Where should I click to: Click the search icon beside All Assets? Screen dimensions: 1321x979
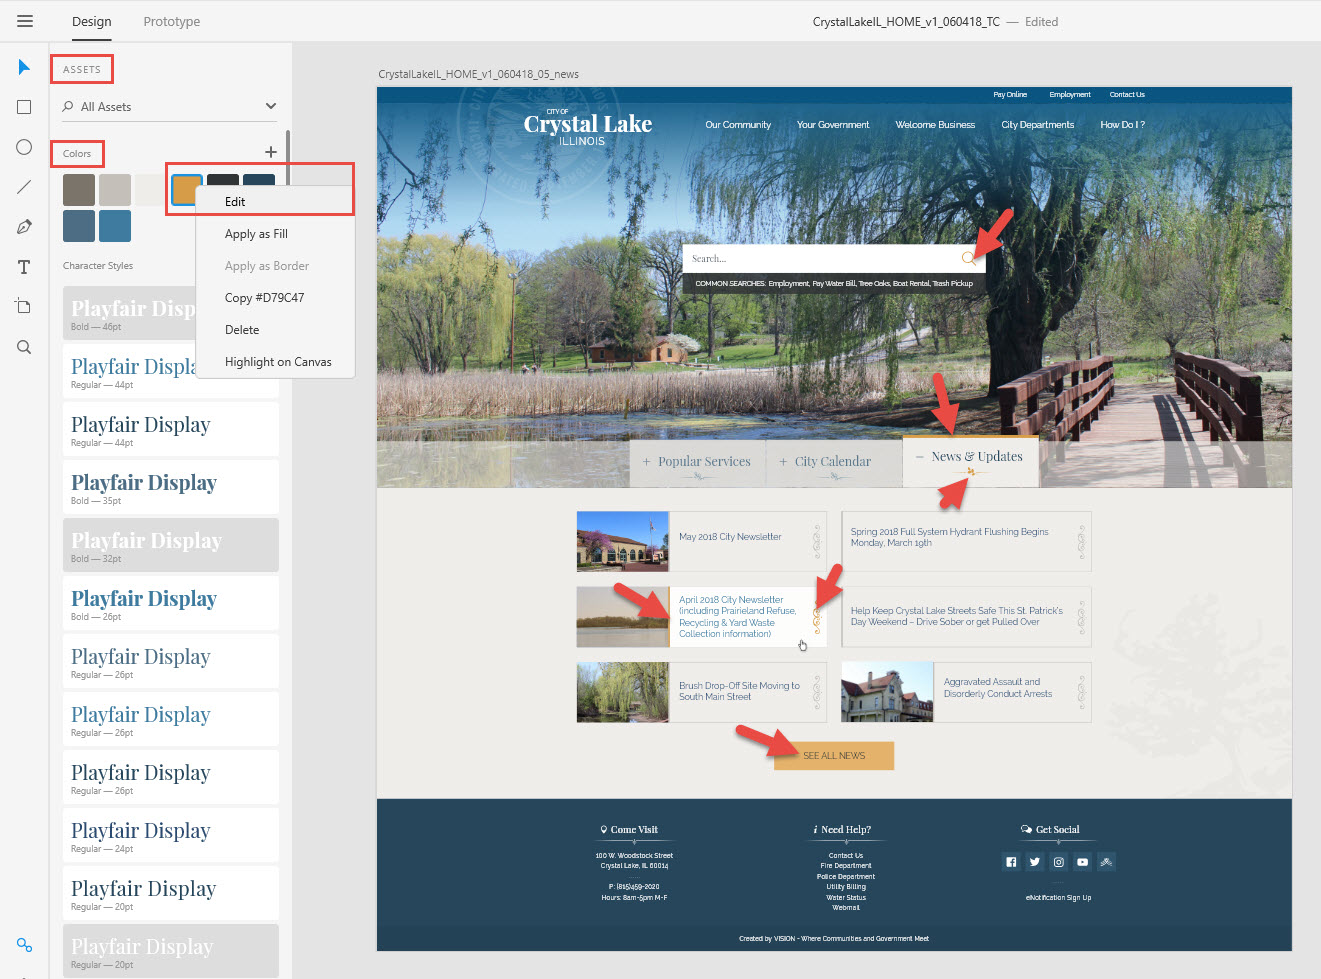pyautogui.click(x=68, y=106)
